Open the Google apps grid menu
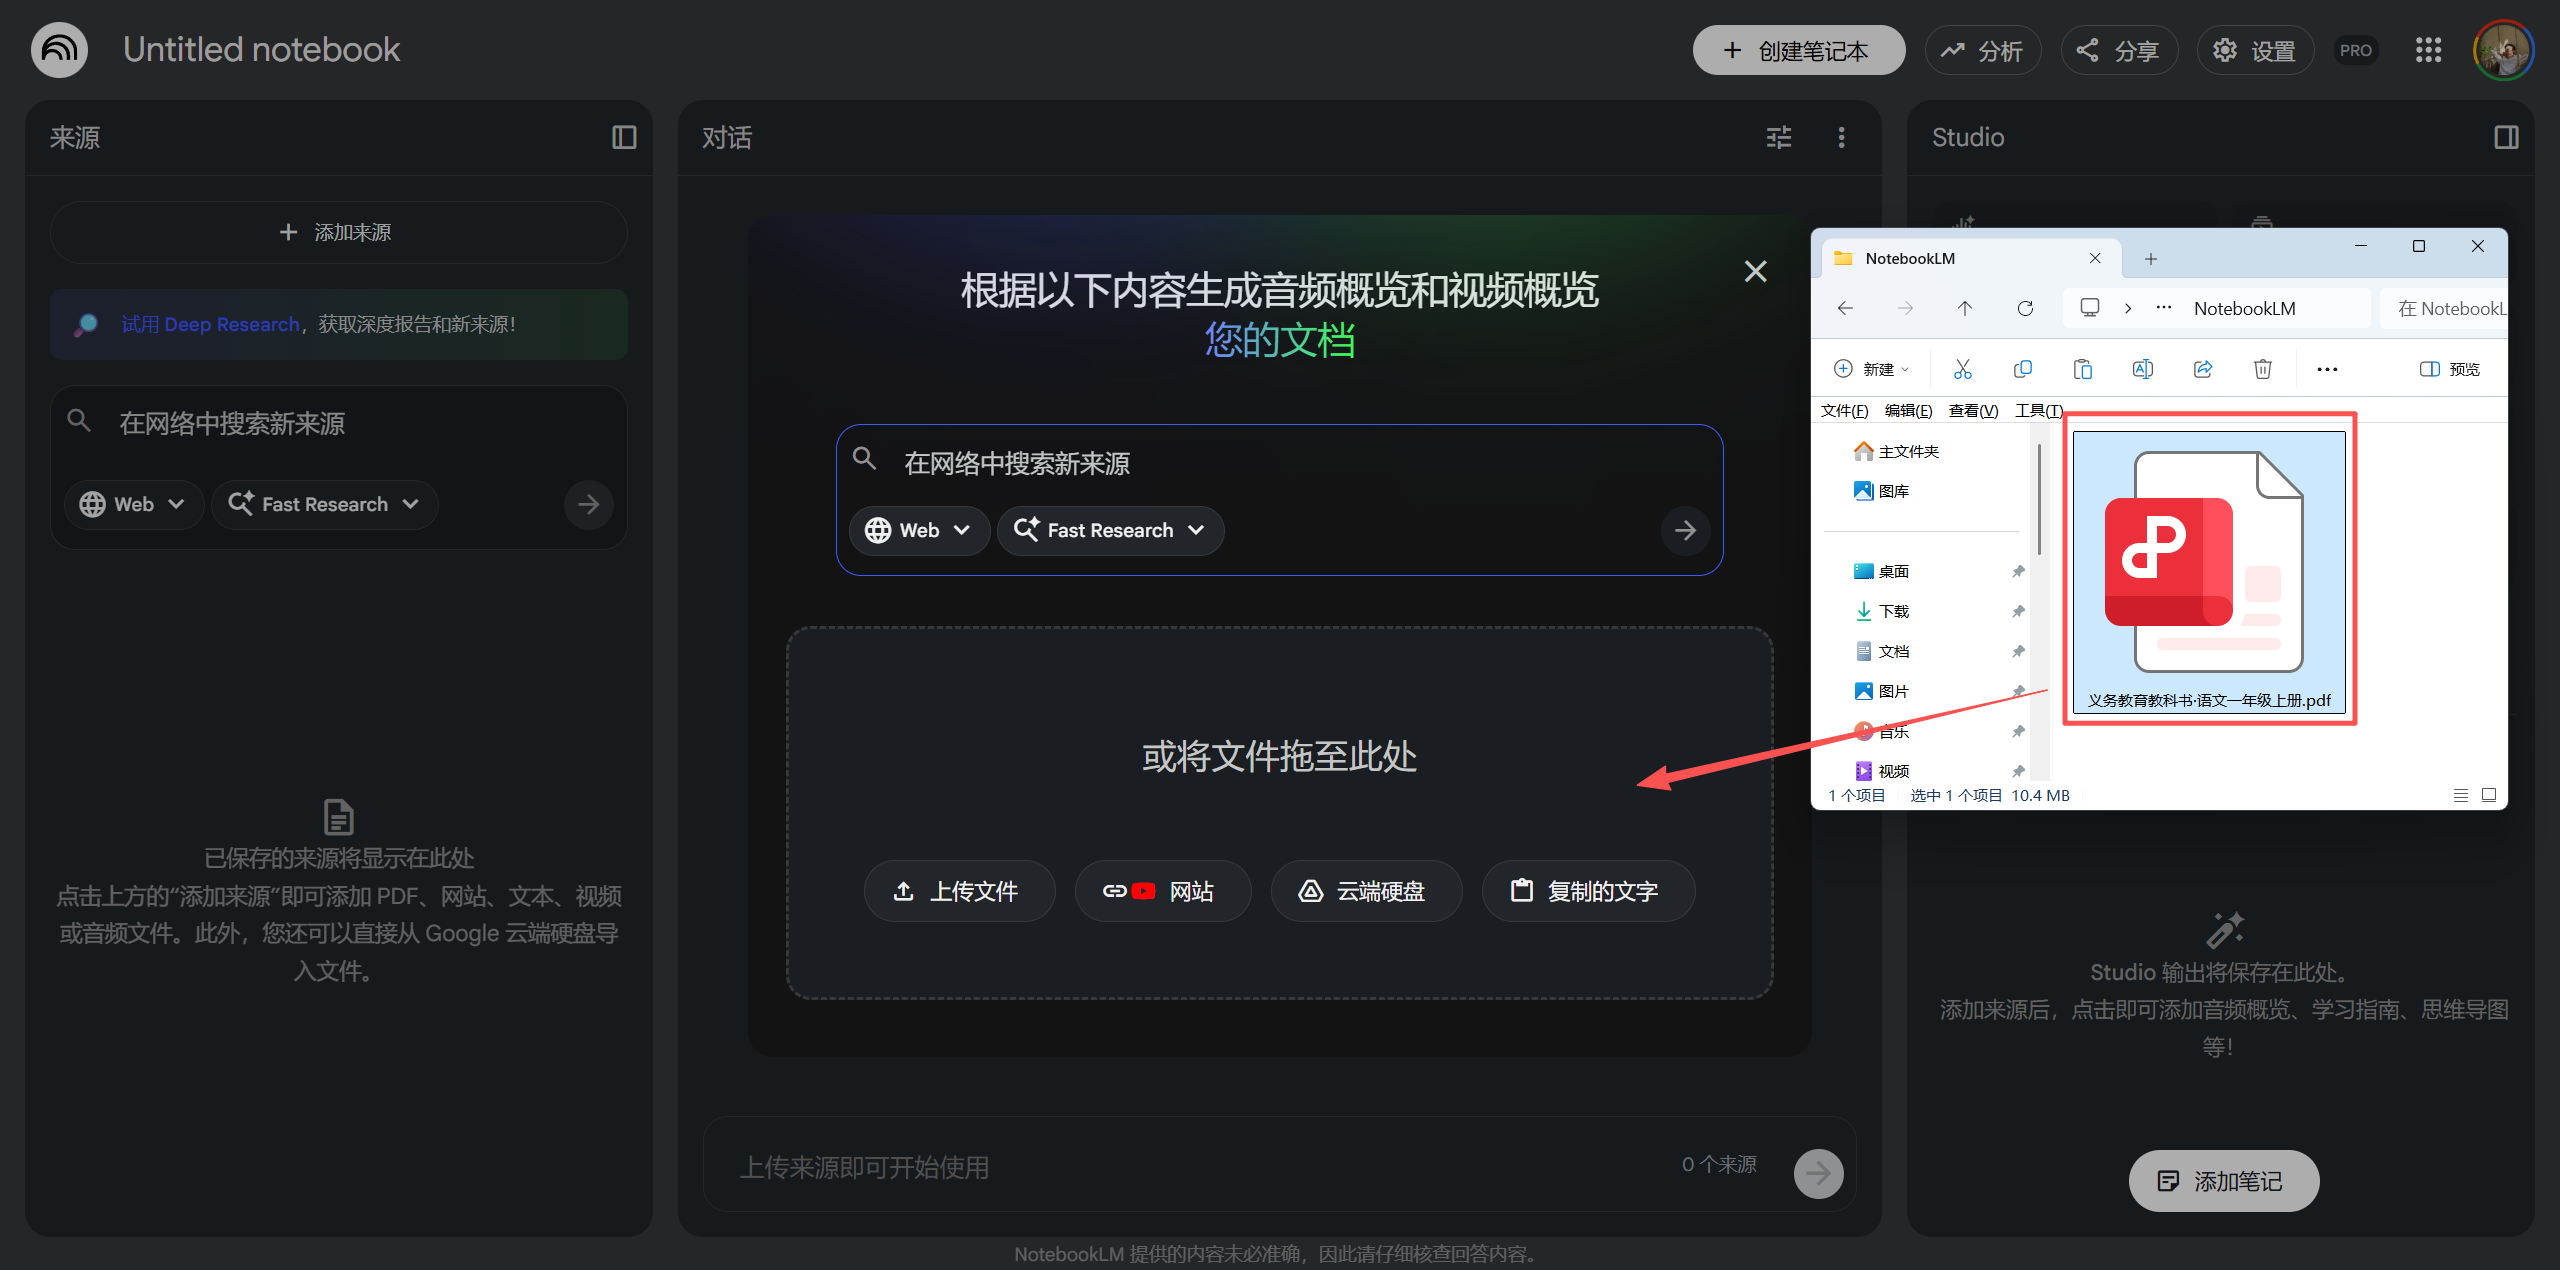The image size is (2560, 1270). (x=2428, y=50)
